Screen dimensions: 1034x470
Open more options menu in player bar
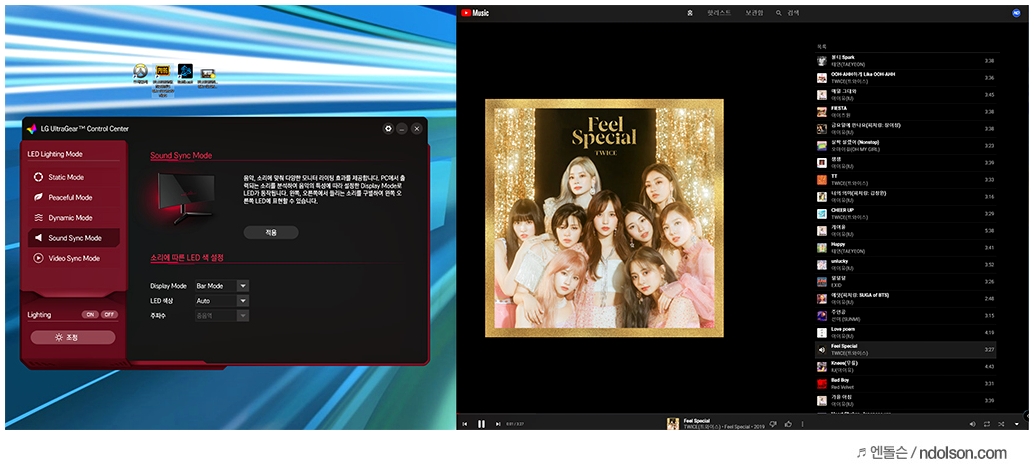[x=803, y=424]
